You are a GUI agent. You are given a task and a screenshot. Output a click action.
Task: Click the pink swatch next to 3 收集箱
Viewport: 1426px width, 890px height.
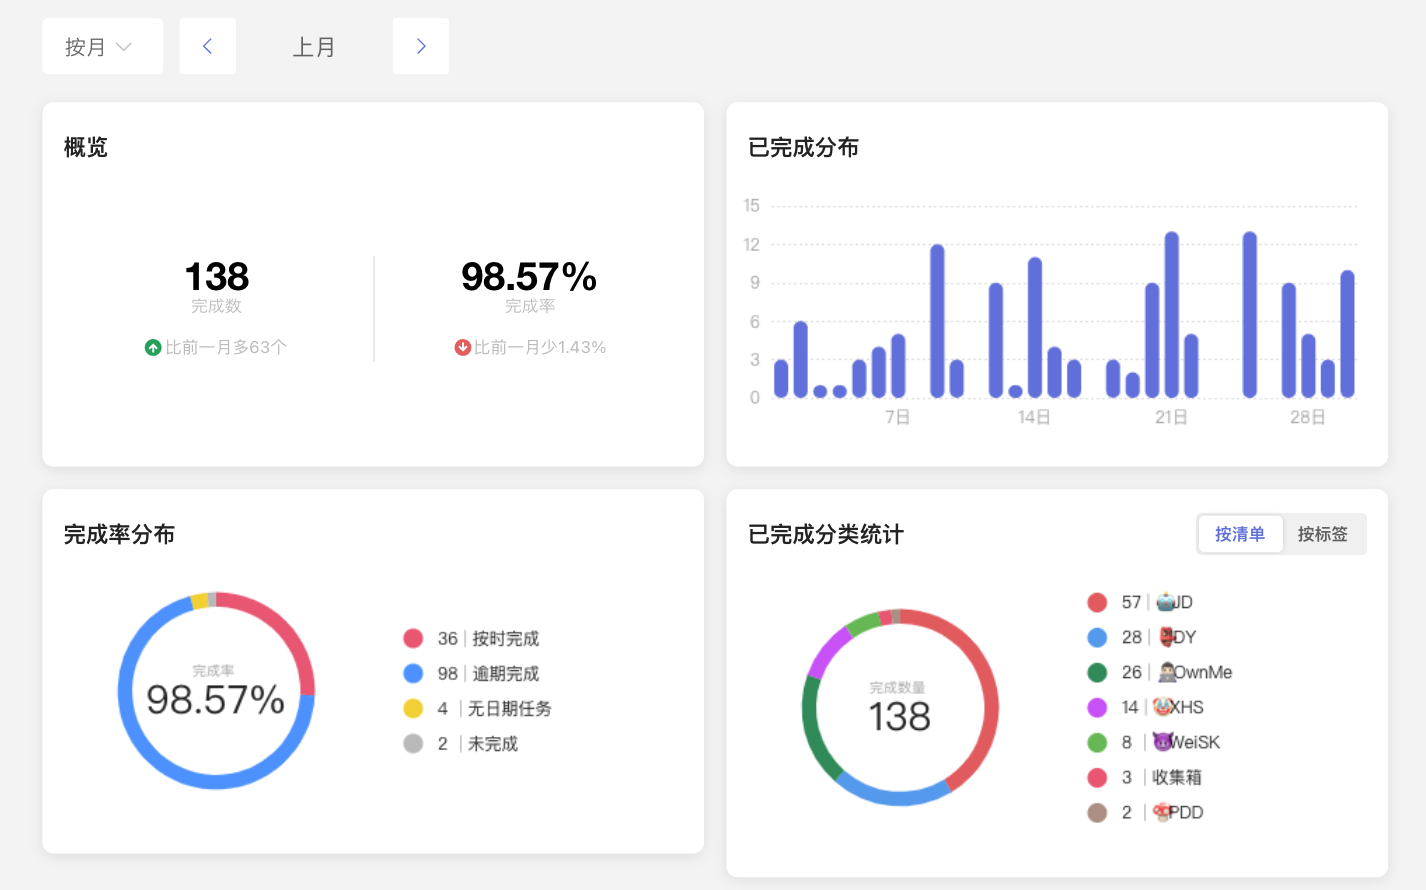[x=1097, y=777]
